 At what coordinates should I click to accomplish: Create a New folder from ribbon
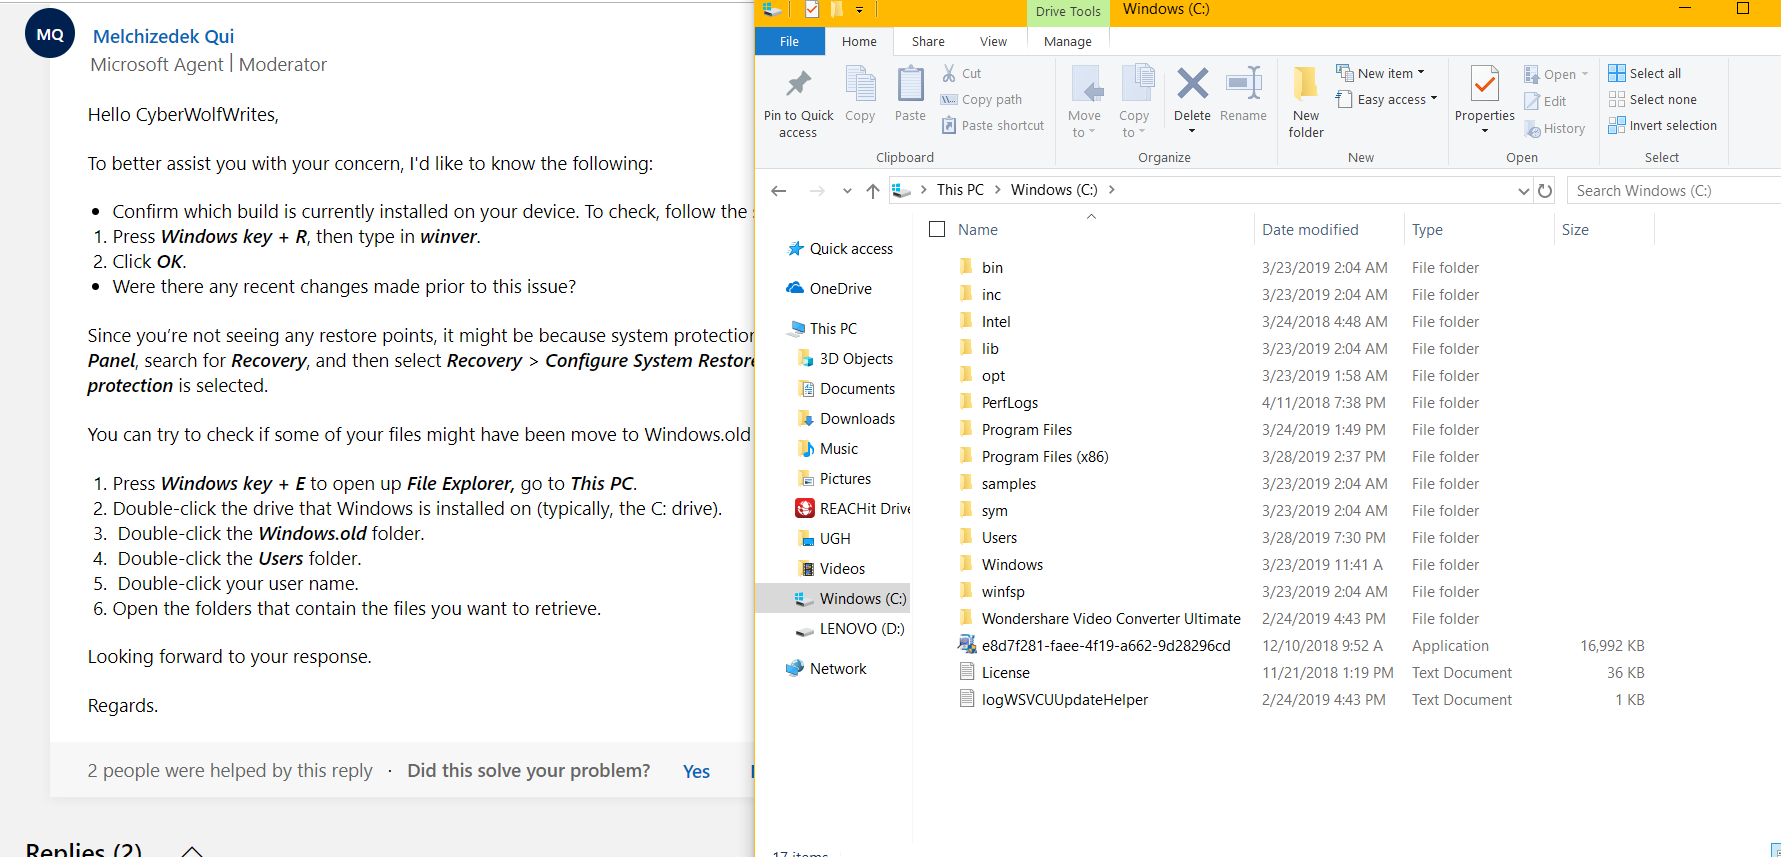coord(1306,101)
